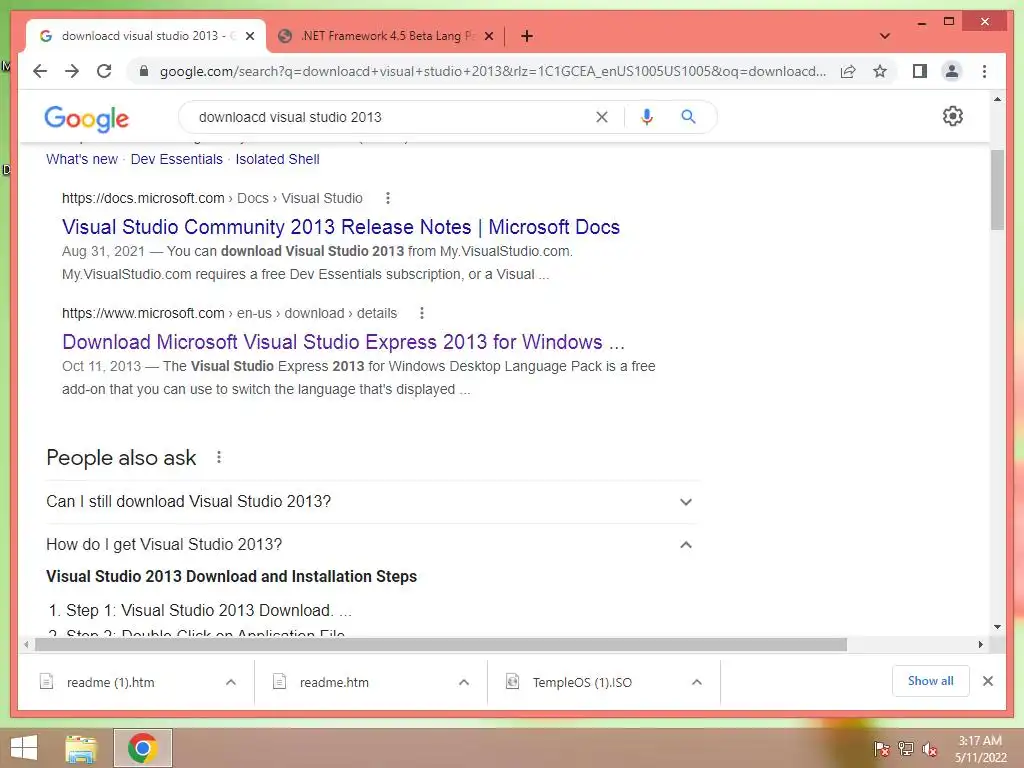Screen dimensions: 1024x768
Task: Click the vertical scrollbar thumb
Action: click(997, 190)
